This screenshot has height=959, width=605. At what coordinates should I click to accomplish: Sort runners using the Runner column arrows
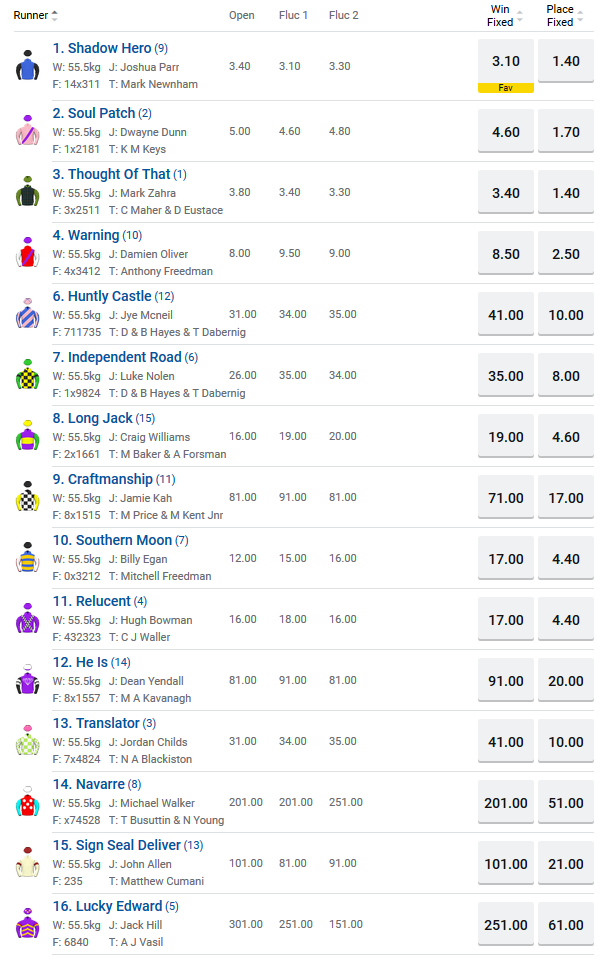(54, 15)
